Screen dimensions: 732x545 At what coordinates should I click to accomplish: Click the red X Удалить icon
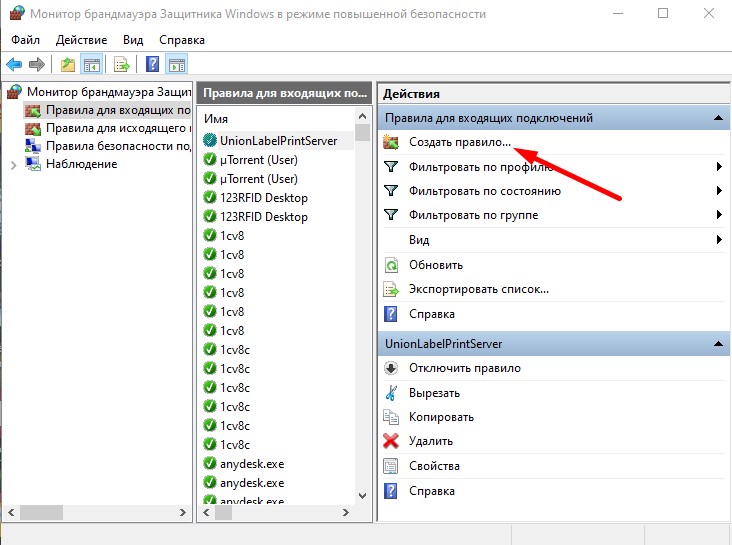[x=391, y=441]
